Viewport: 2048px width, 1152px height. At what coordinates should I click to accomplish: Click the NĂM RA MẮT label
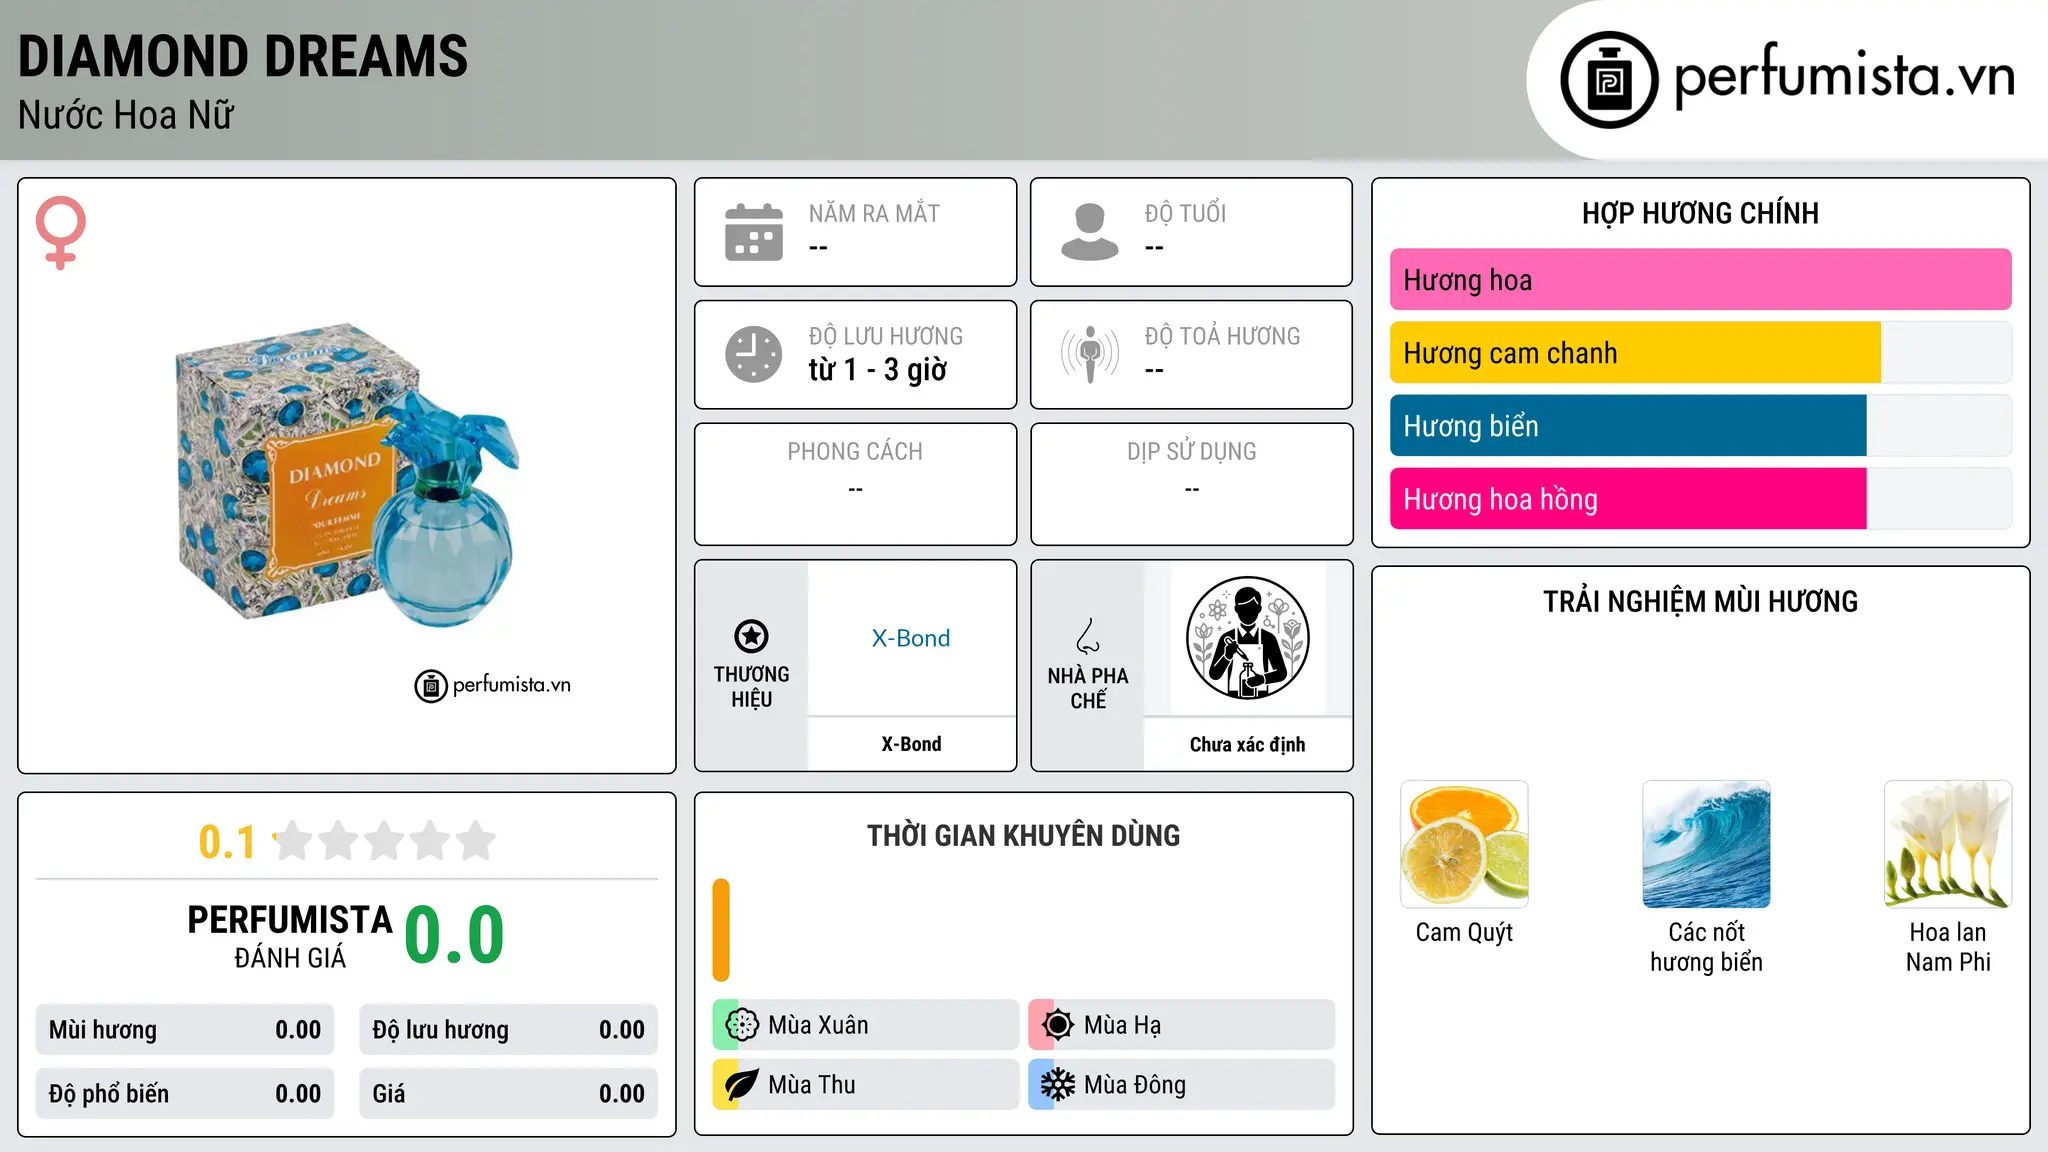pos(874,213)
